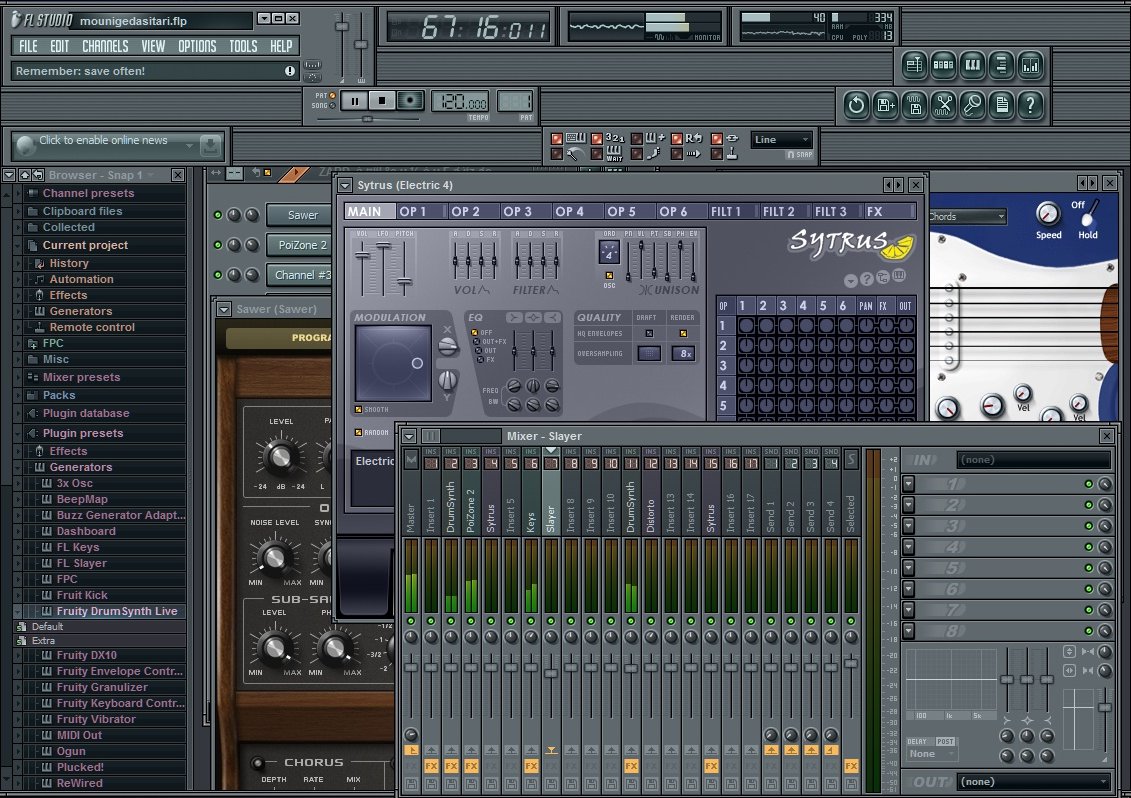The height and width of the screenshot is (798, 1131).
Task: Select EQ OUT+FX radio option
Action: (x=475, y=341)
